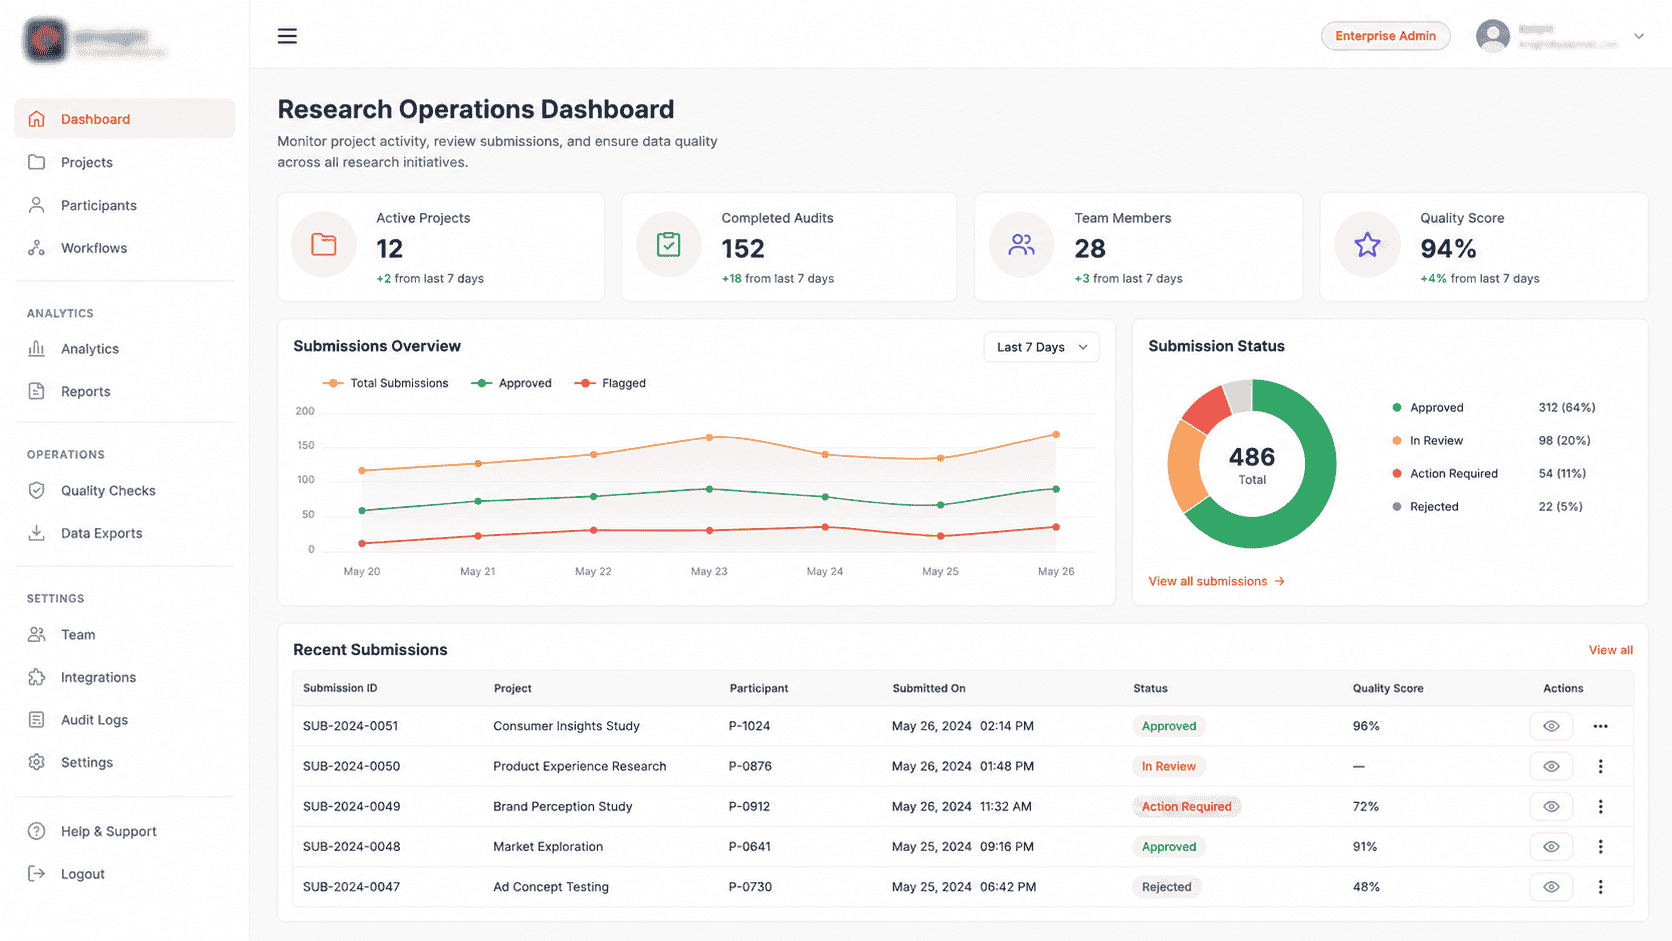View submission SUB-2024-0048 with eye icon

1551,847
